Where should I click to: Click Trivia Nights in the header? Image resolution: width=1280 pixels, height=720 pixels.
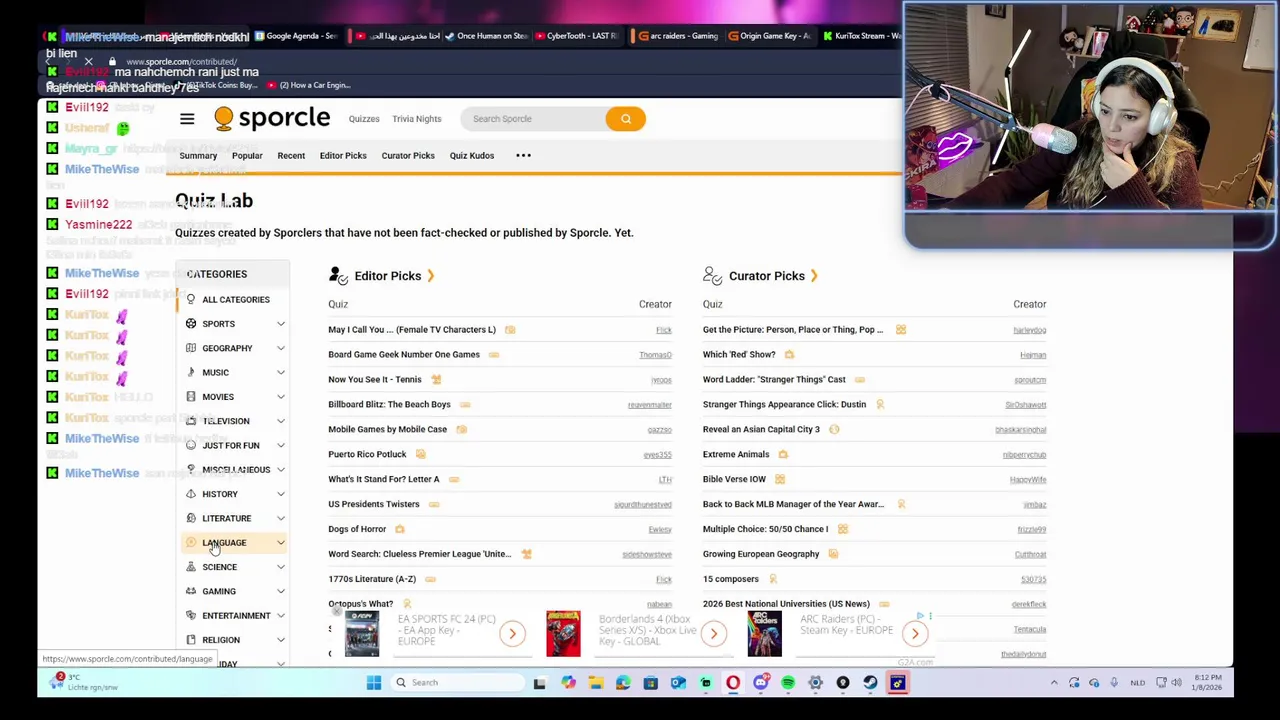416,119
